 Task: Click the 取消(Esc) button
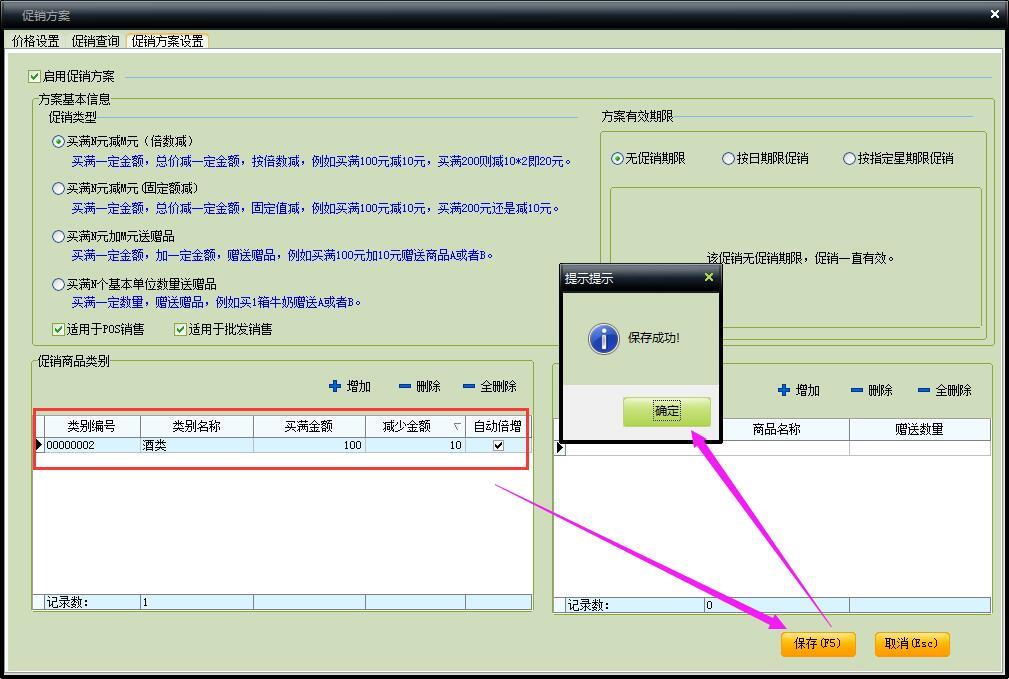(x=912, y=643)
